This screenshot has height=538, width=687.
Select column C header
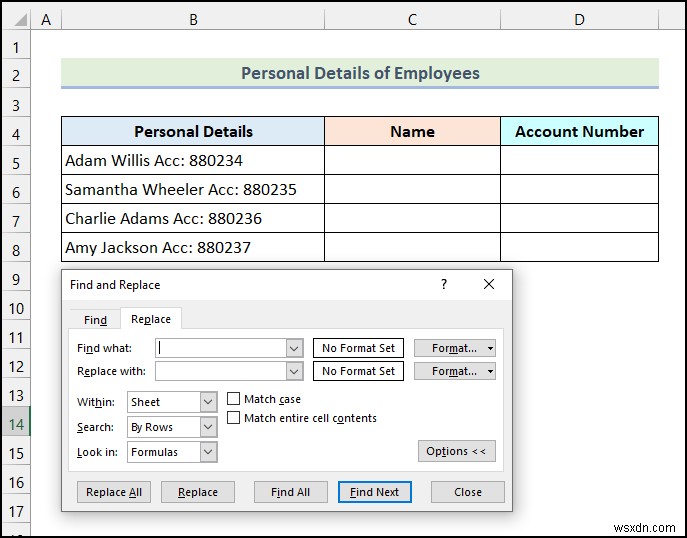tap(412, 19)
